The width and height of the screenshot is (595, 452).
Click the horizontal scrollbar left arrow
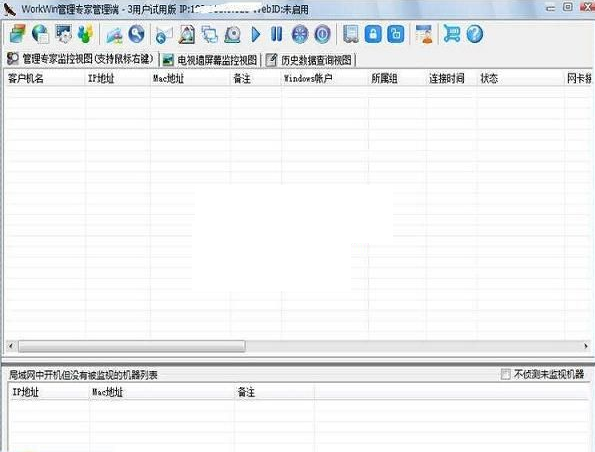[x=11, y=346]
